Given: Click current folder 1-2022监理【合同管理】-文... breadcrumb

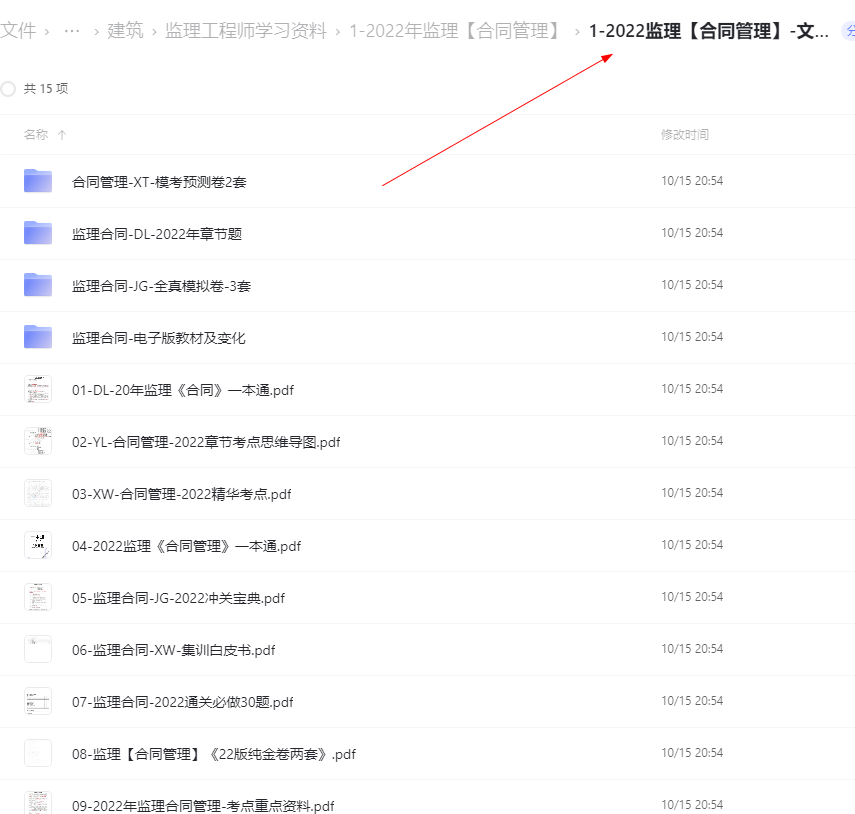Looking at the screenshot, I should [x=708, y=31].
